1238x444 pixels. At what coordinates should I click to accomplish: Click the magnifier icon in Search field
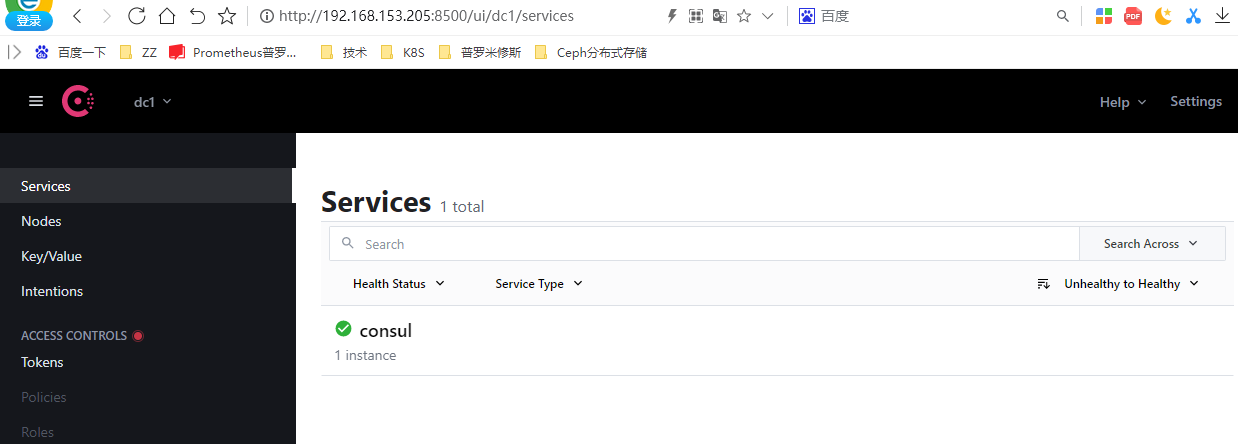(348, 243)
